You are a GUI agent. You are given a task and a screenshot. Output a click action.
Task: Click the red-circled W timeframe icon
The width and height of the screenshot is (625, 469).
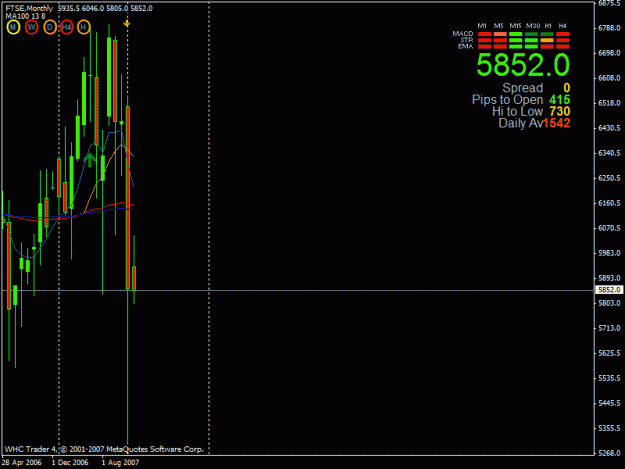[31, 27]
